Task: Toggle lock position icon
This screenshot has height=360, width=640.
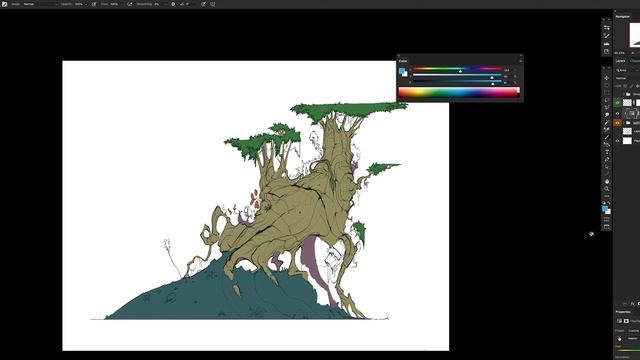Action: [x=638, y=86]
